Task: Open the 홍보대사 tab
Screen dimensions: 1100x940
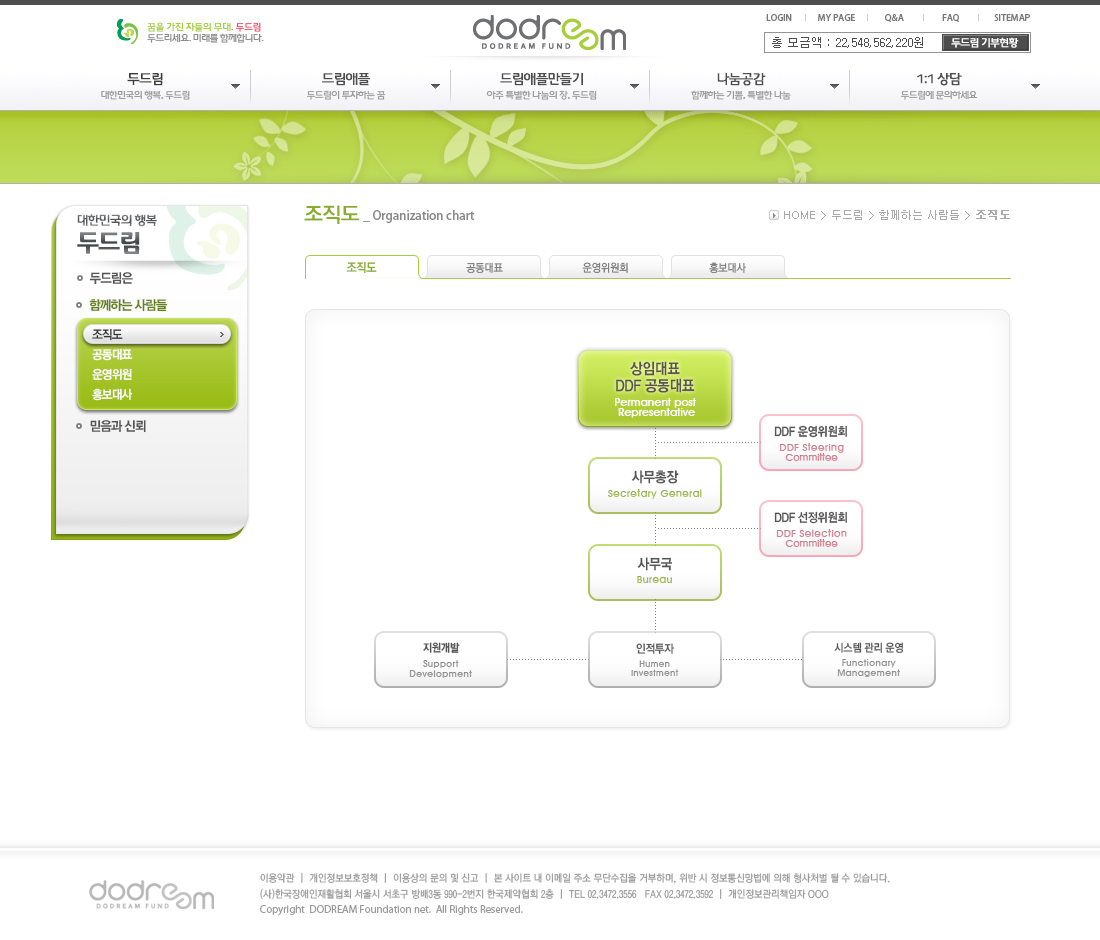Action: click(x=727, y=268)
